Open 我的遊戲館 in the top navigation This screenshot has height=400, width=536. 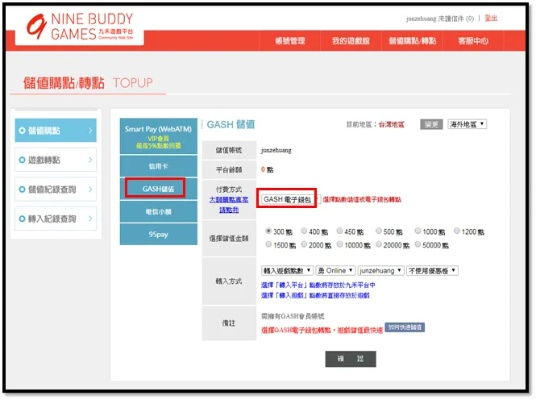(x=351, y=41)
